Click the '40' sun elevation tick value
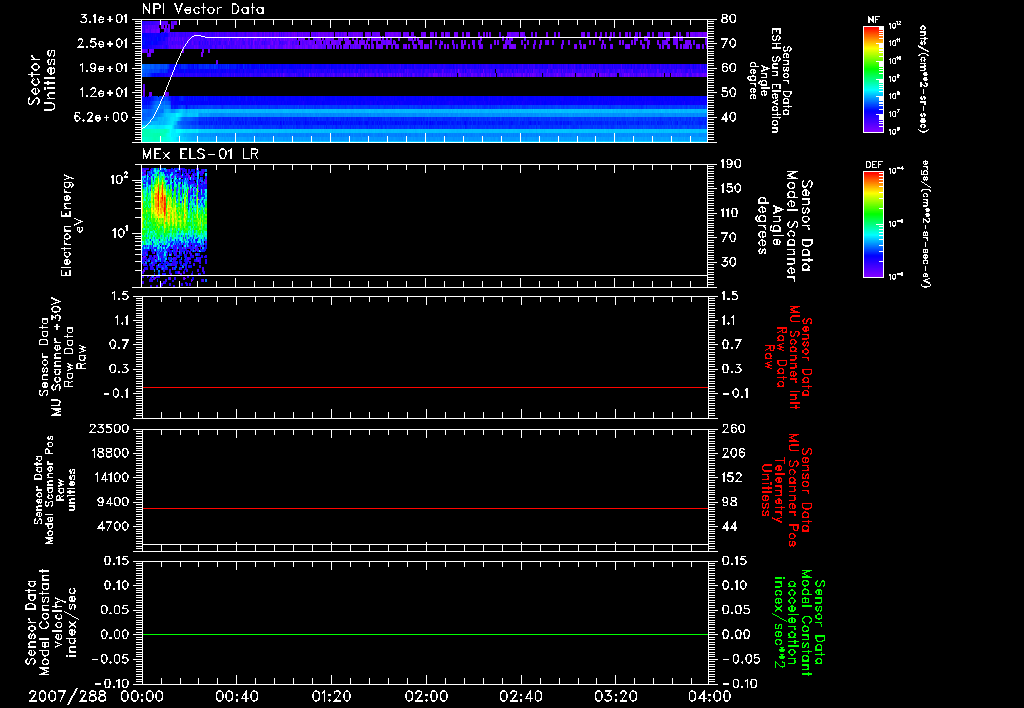The width and height of the screenshot is (1024, 708). coord(729,118)
